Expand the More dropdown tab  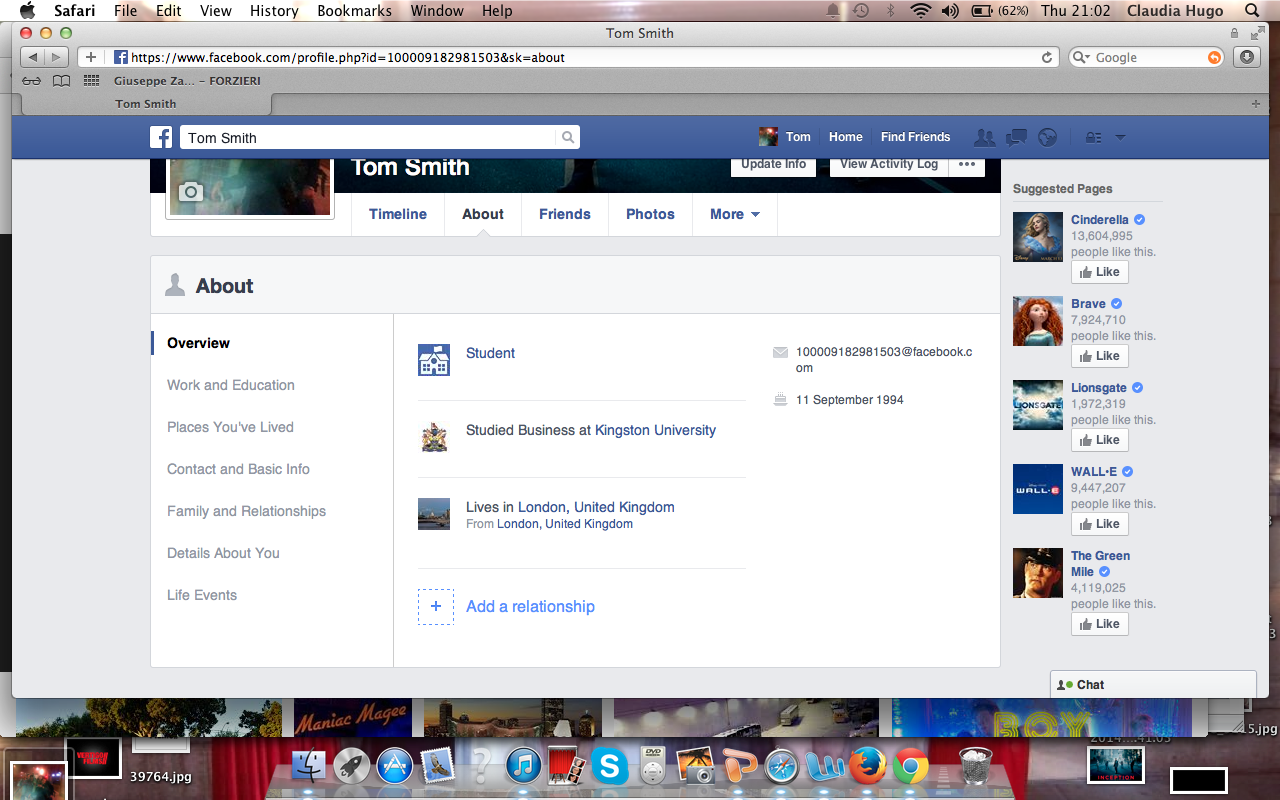734,214
